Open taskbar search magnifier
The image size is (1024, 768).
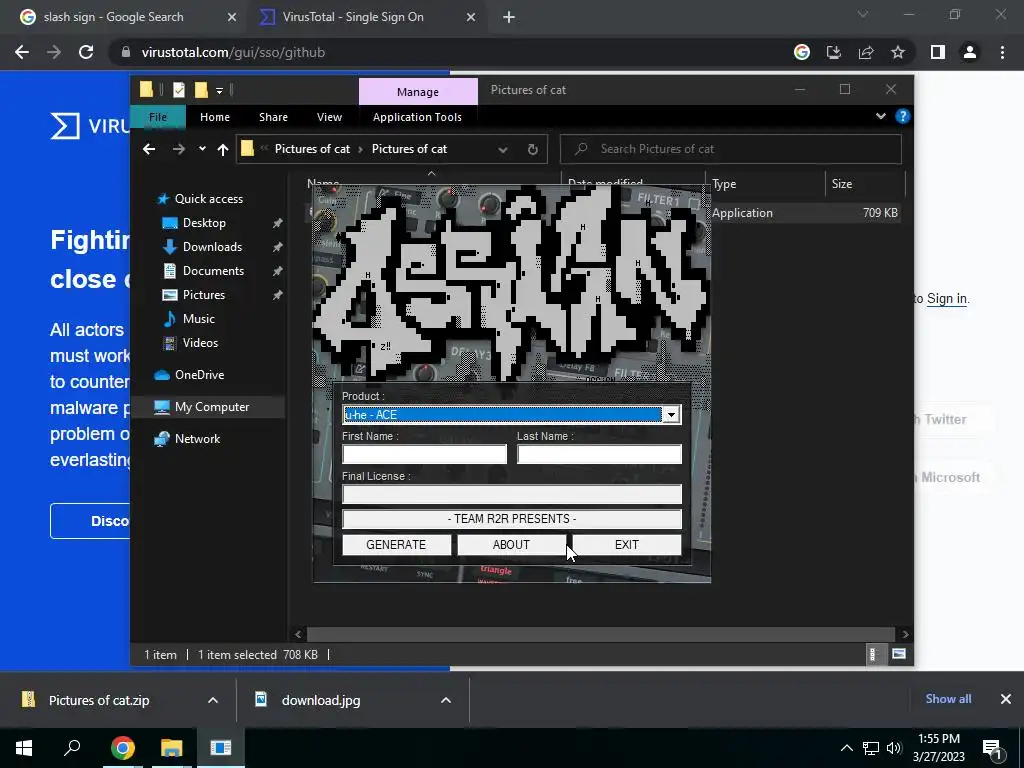[72, 748]
